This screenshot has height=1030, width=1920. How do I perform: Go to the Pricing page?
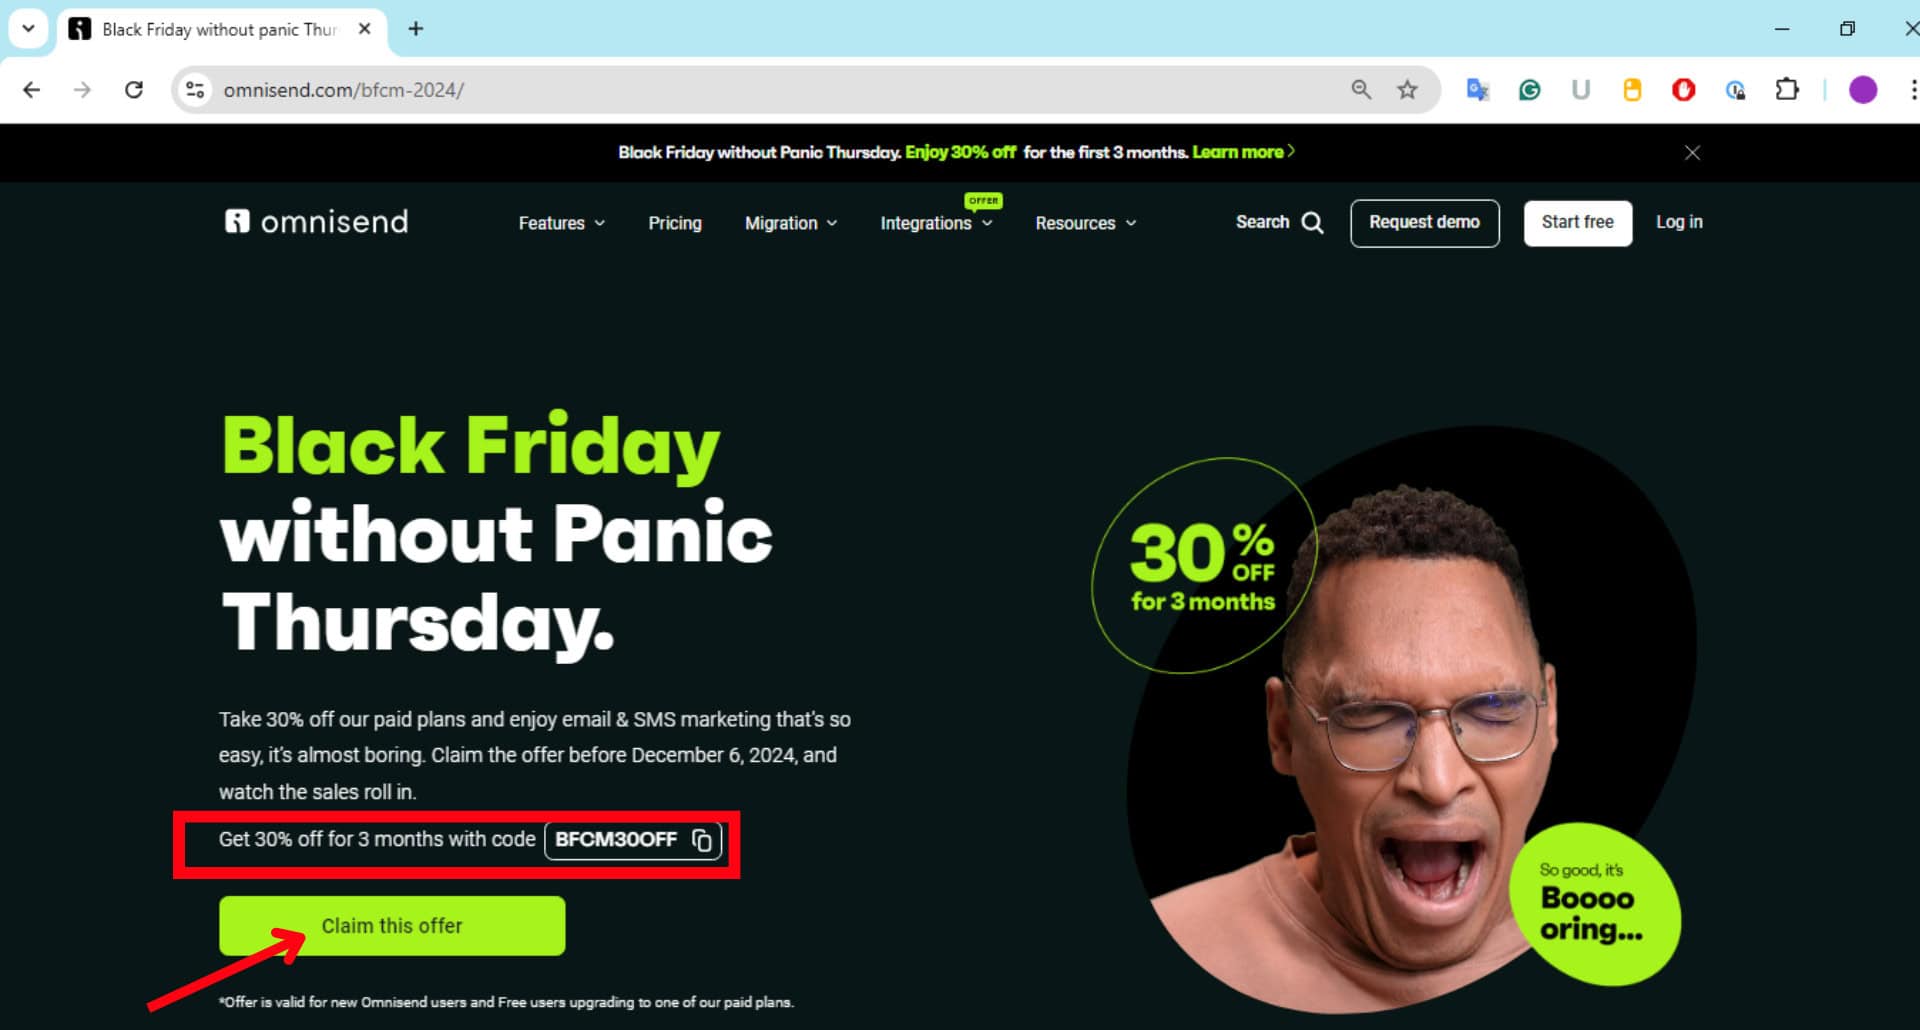click(675, 223)
